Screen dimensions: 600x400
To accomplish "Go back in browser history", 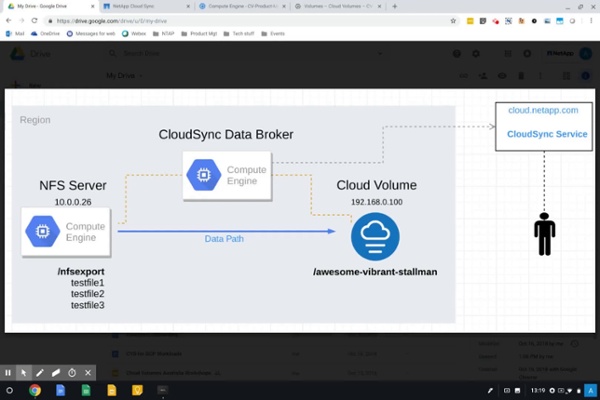I will [9, 21].
